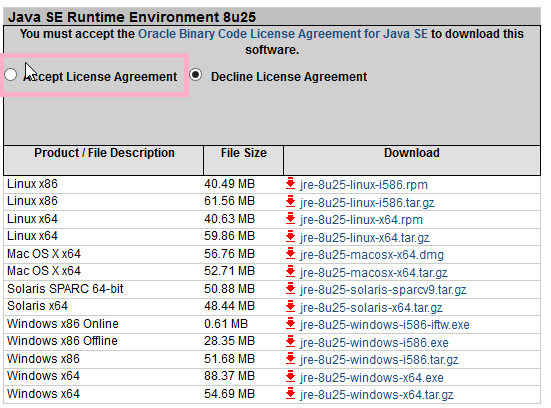Click download arrow for jre-8u25-linux-i586.tar.gz

coord(290,202)
